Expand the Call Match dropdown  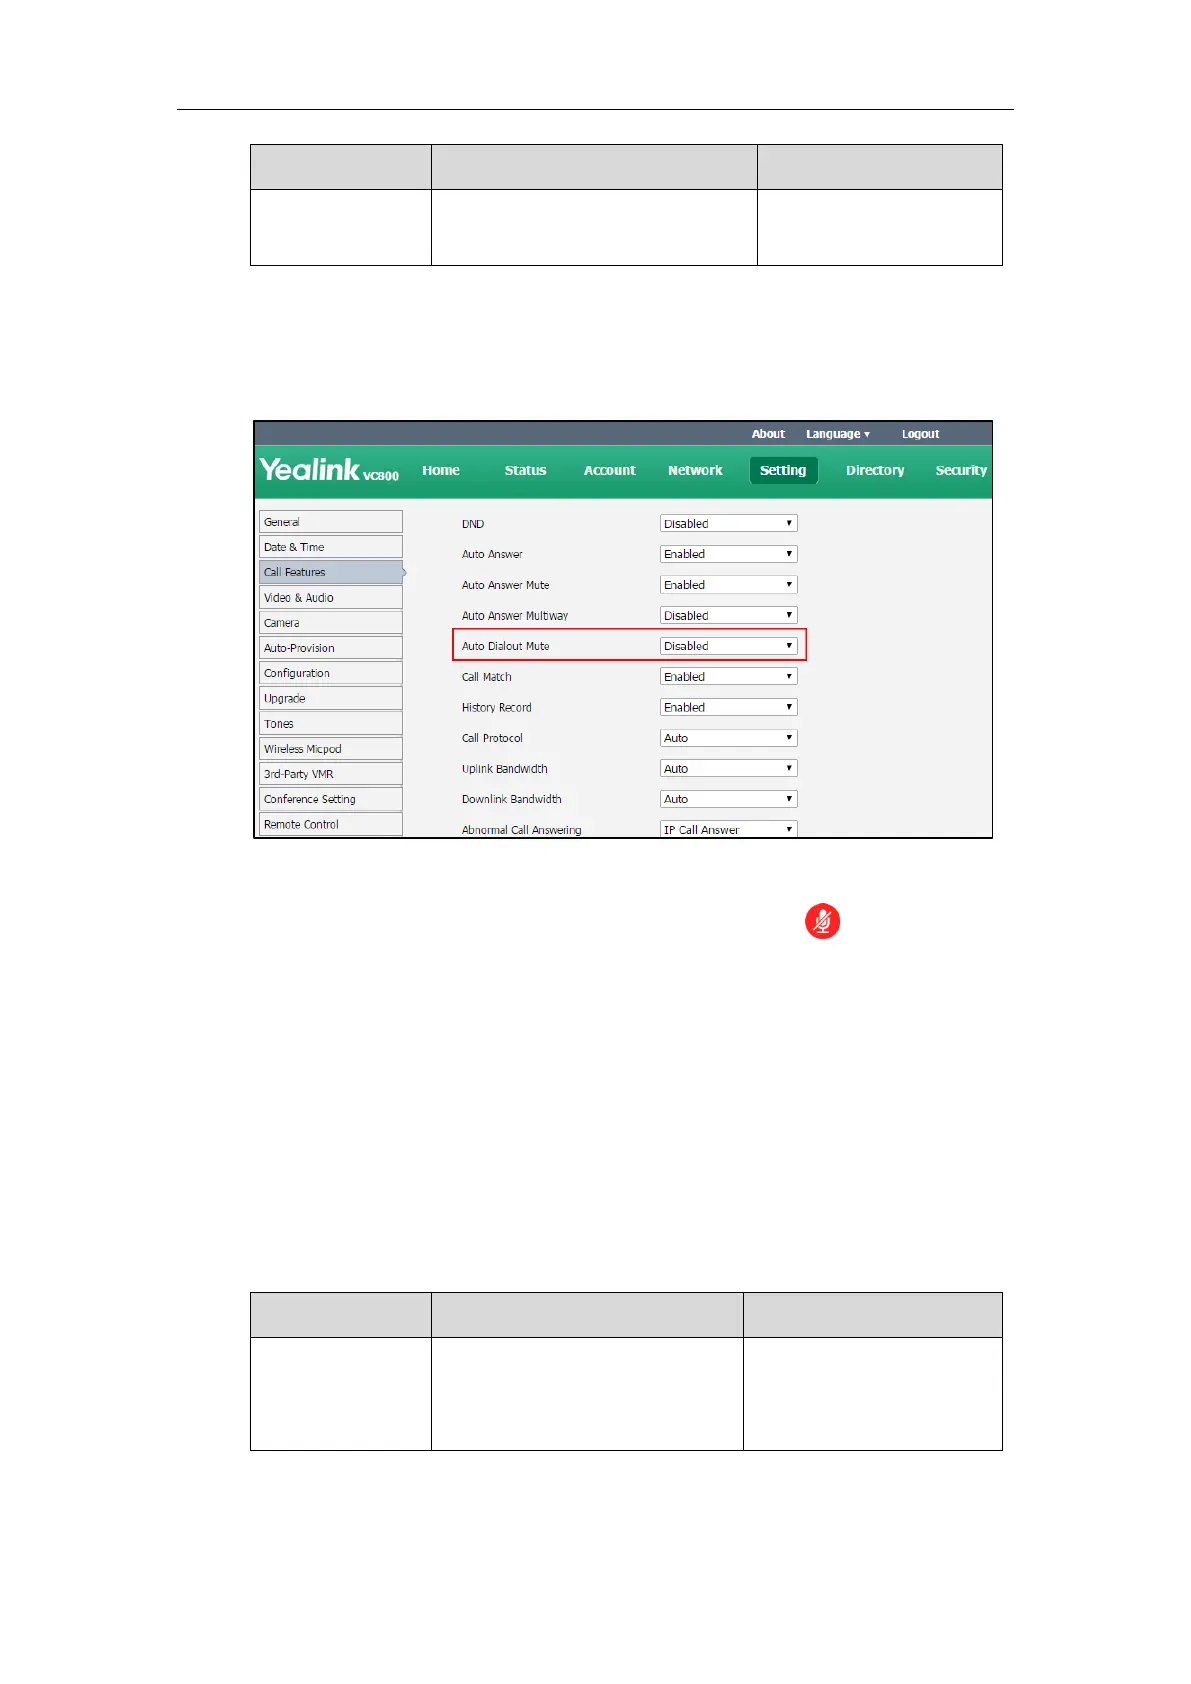pos(729,677)
